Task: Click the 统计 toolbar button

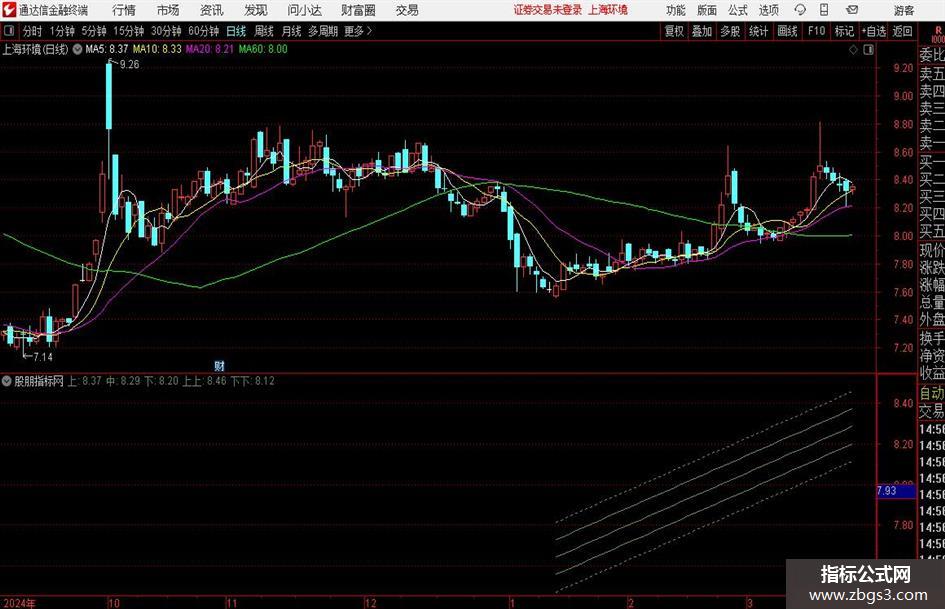Action: pos(758,31)
